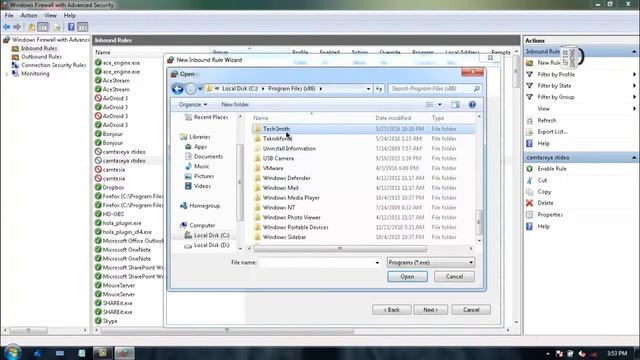Screen dimensions: 640x360
Task: Click the search magnifier in Open dialog
Action: (x=476, y=89)
